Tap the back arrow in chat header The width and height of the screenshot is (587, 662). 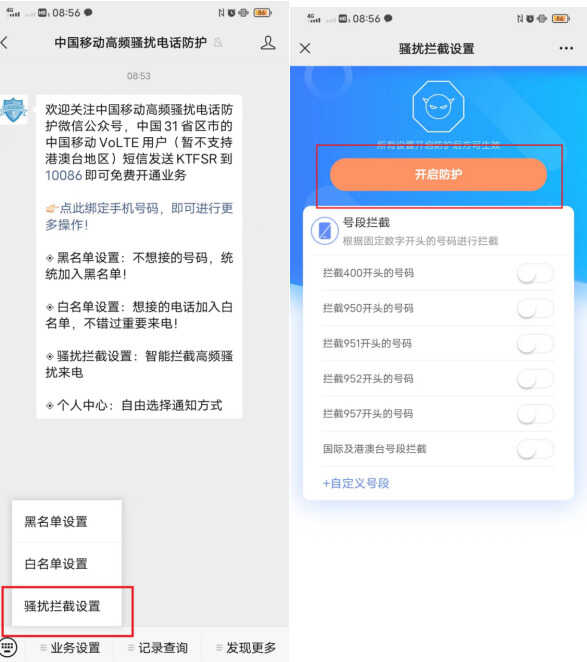(x=4, y=43)
